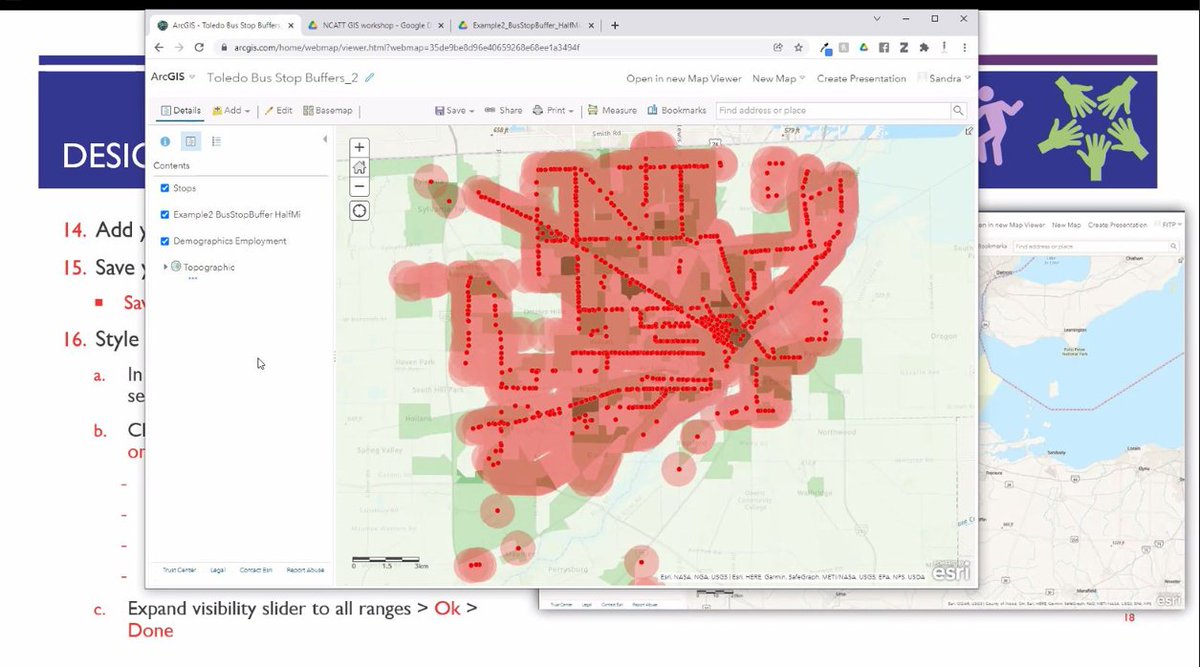Collapse the side panel with arrow

point(323,139)
